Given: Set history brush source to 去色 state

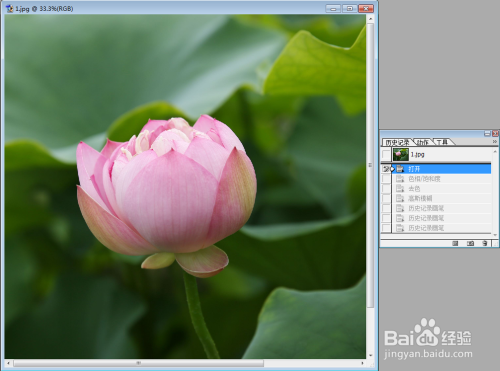Looking at the screenshot, I should (x=386, y=189).
